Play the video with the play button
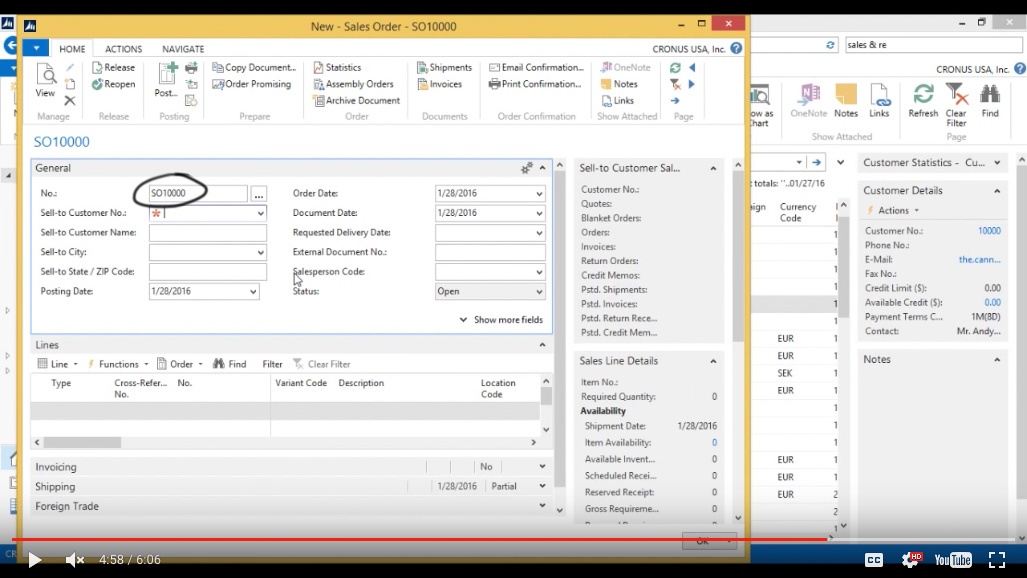 [35, 560]
